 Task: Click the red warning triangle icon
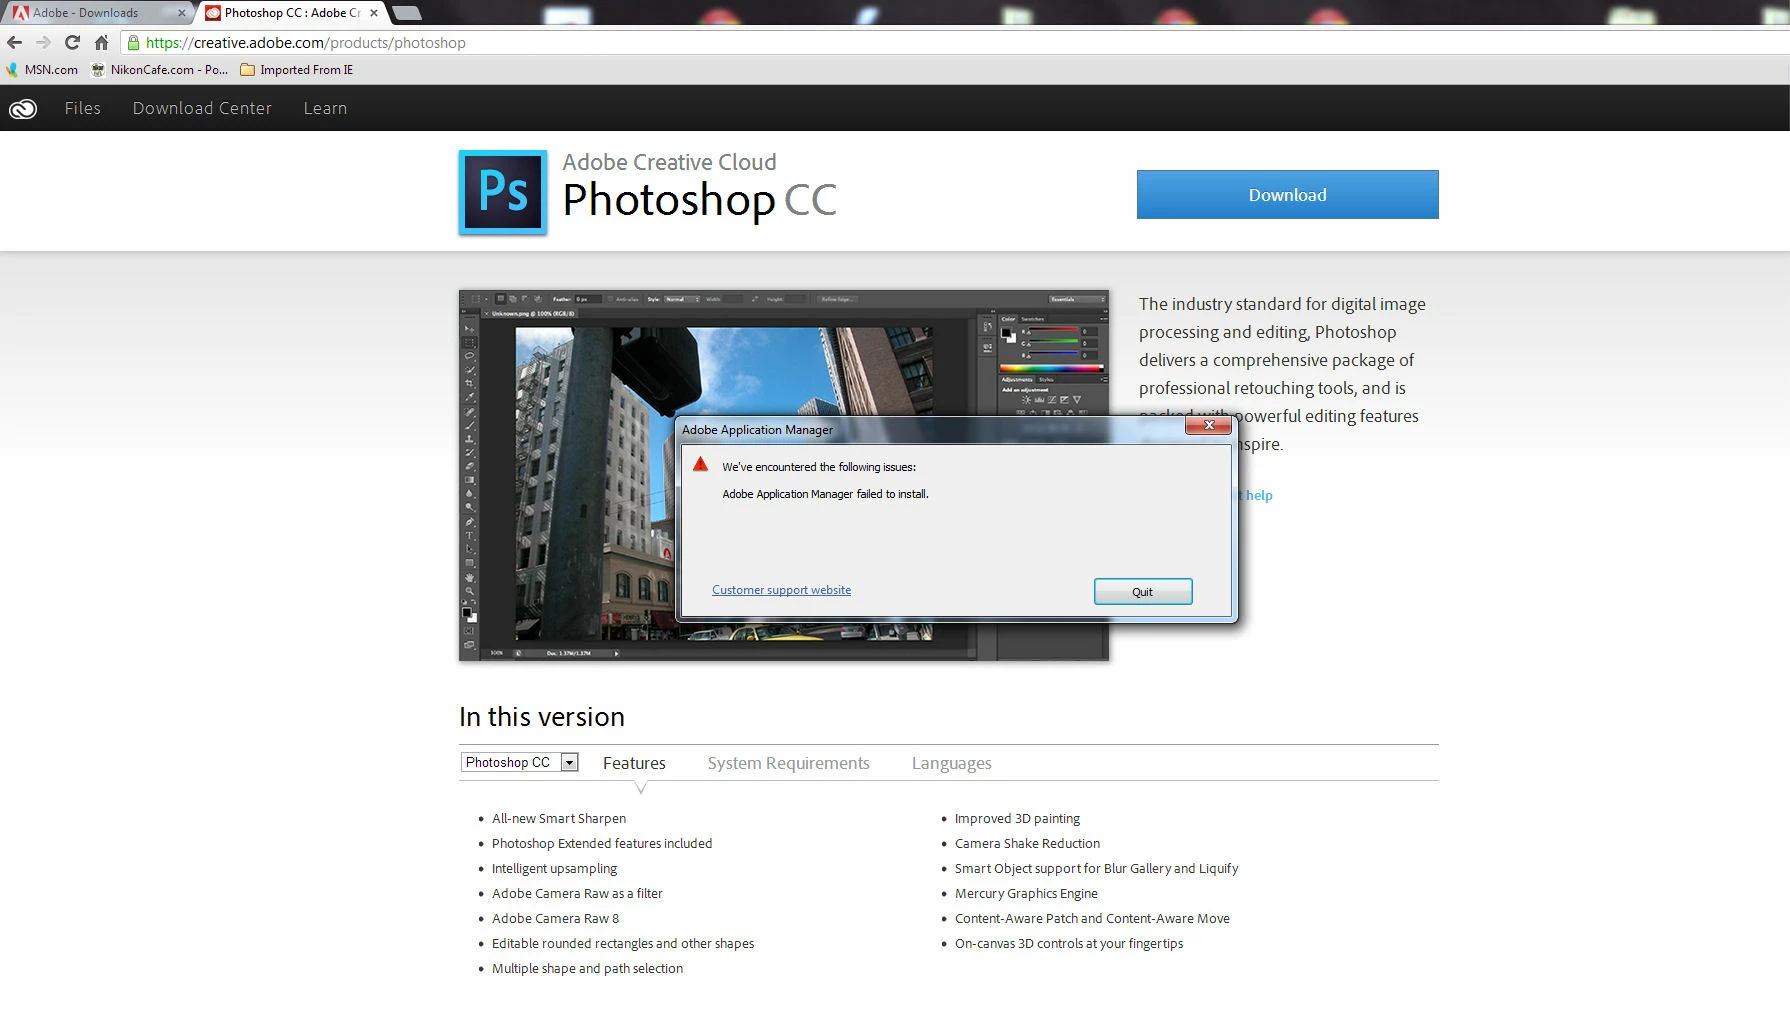(x=700, y=464)
